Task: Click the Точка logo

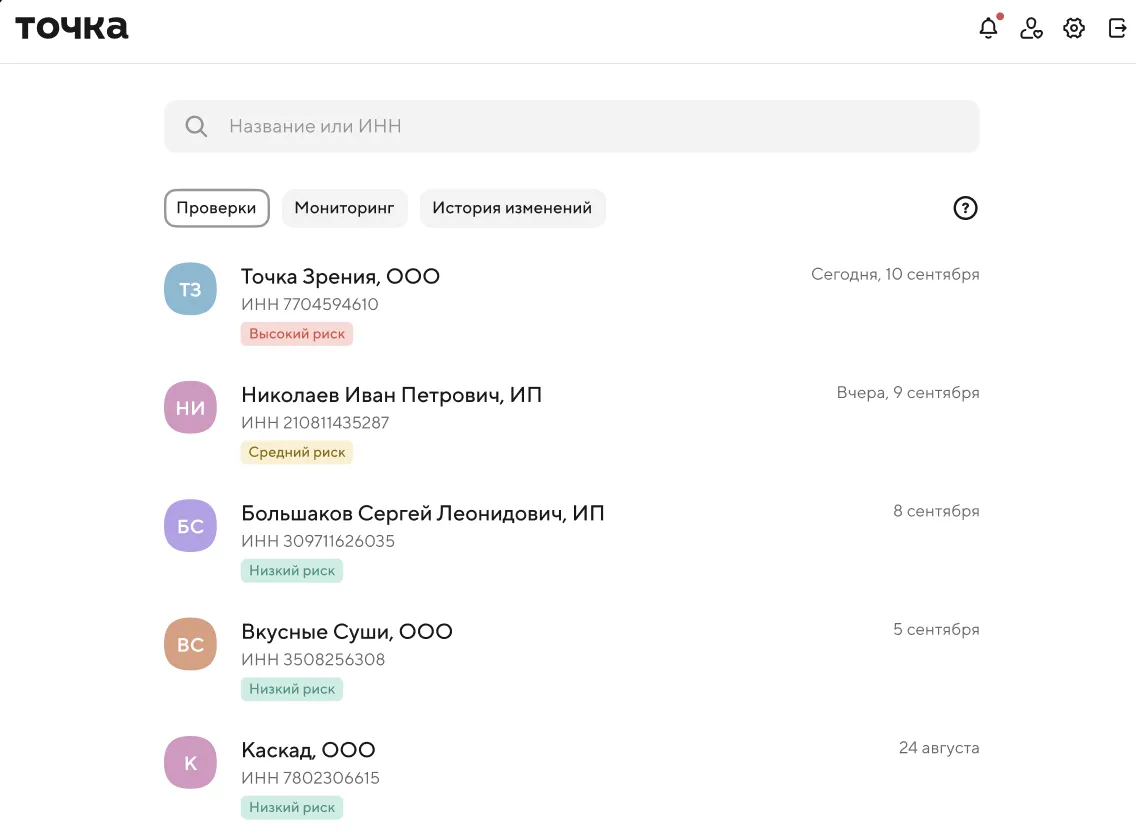Action: click(x=72, y=28)
